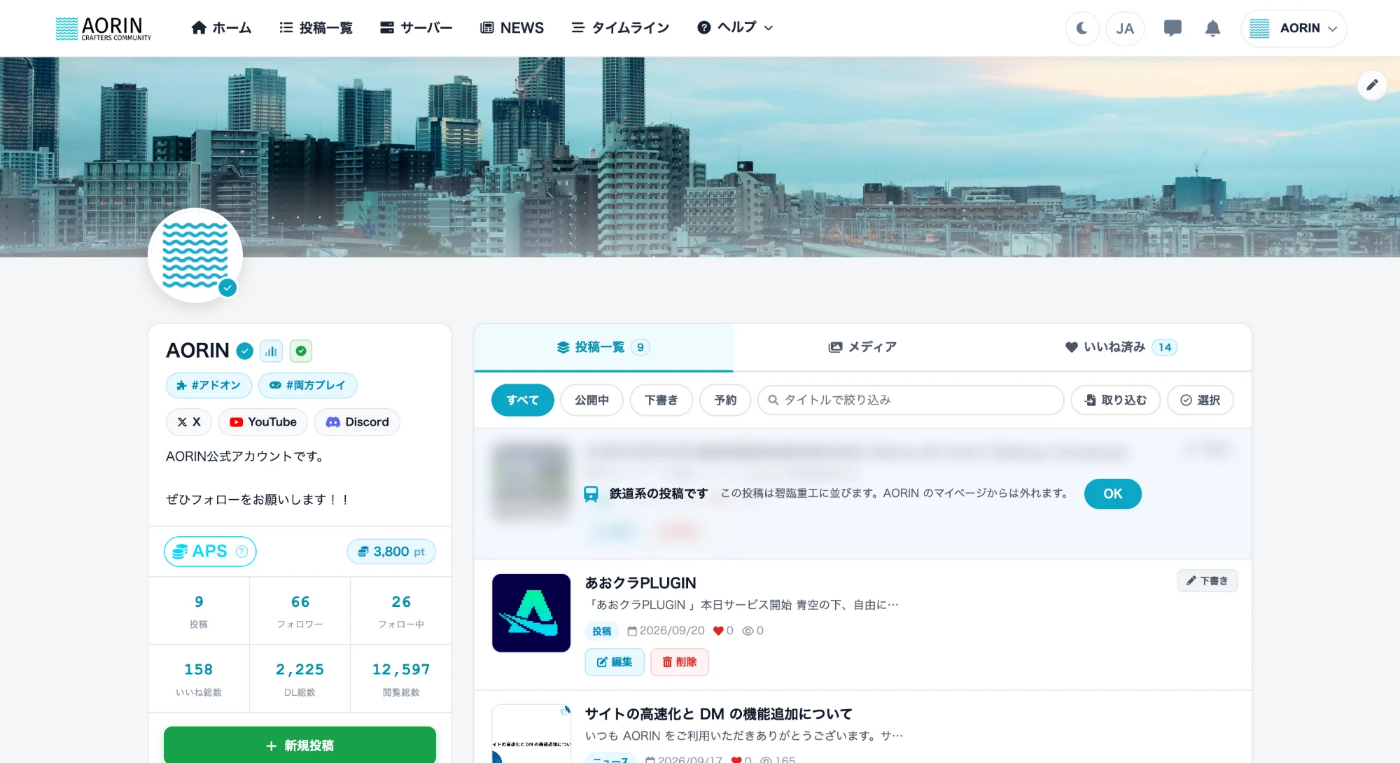Open the APS help question mark
This screenshot has height=763, width=1400.
(241, 552)
